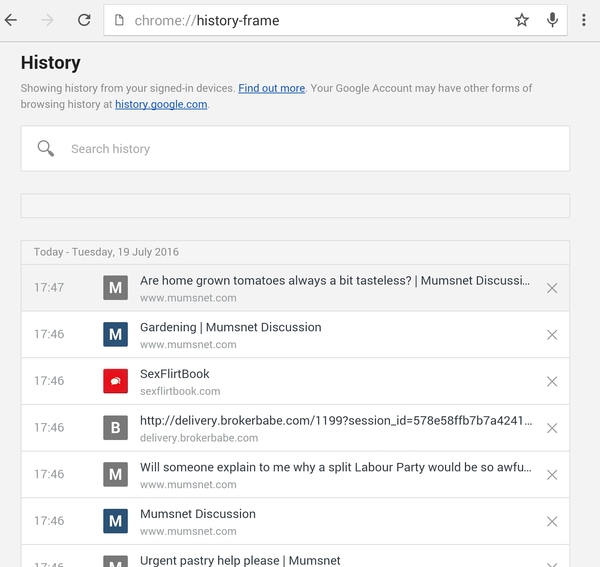Open 'Will someone explain to me' Labour entry
Screen dimensions: 600x567
pyautogui.click(x=336, y=468)
